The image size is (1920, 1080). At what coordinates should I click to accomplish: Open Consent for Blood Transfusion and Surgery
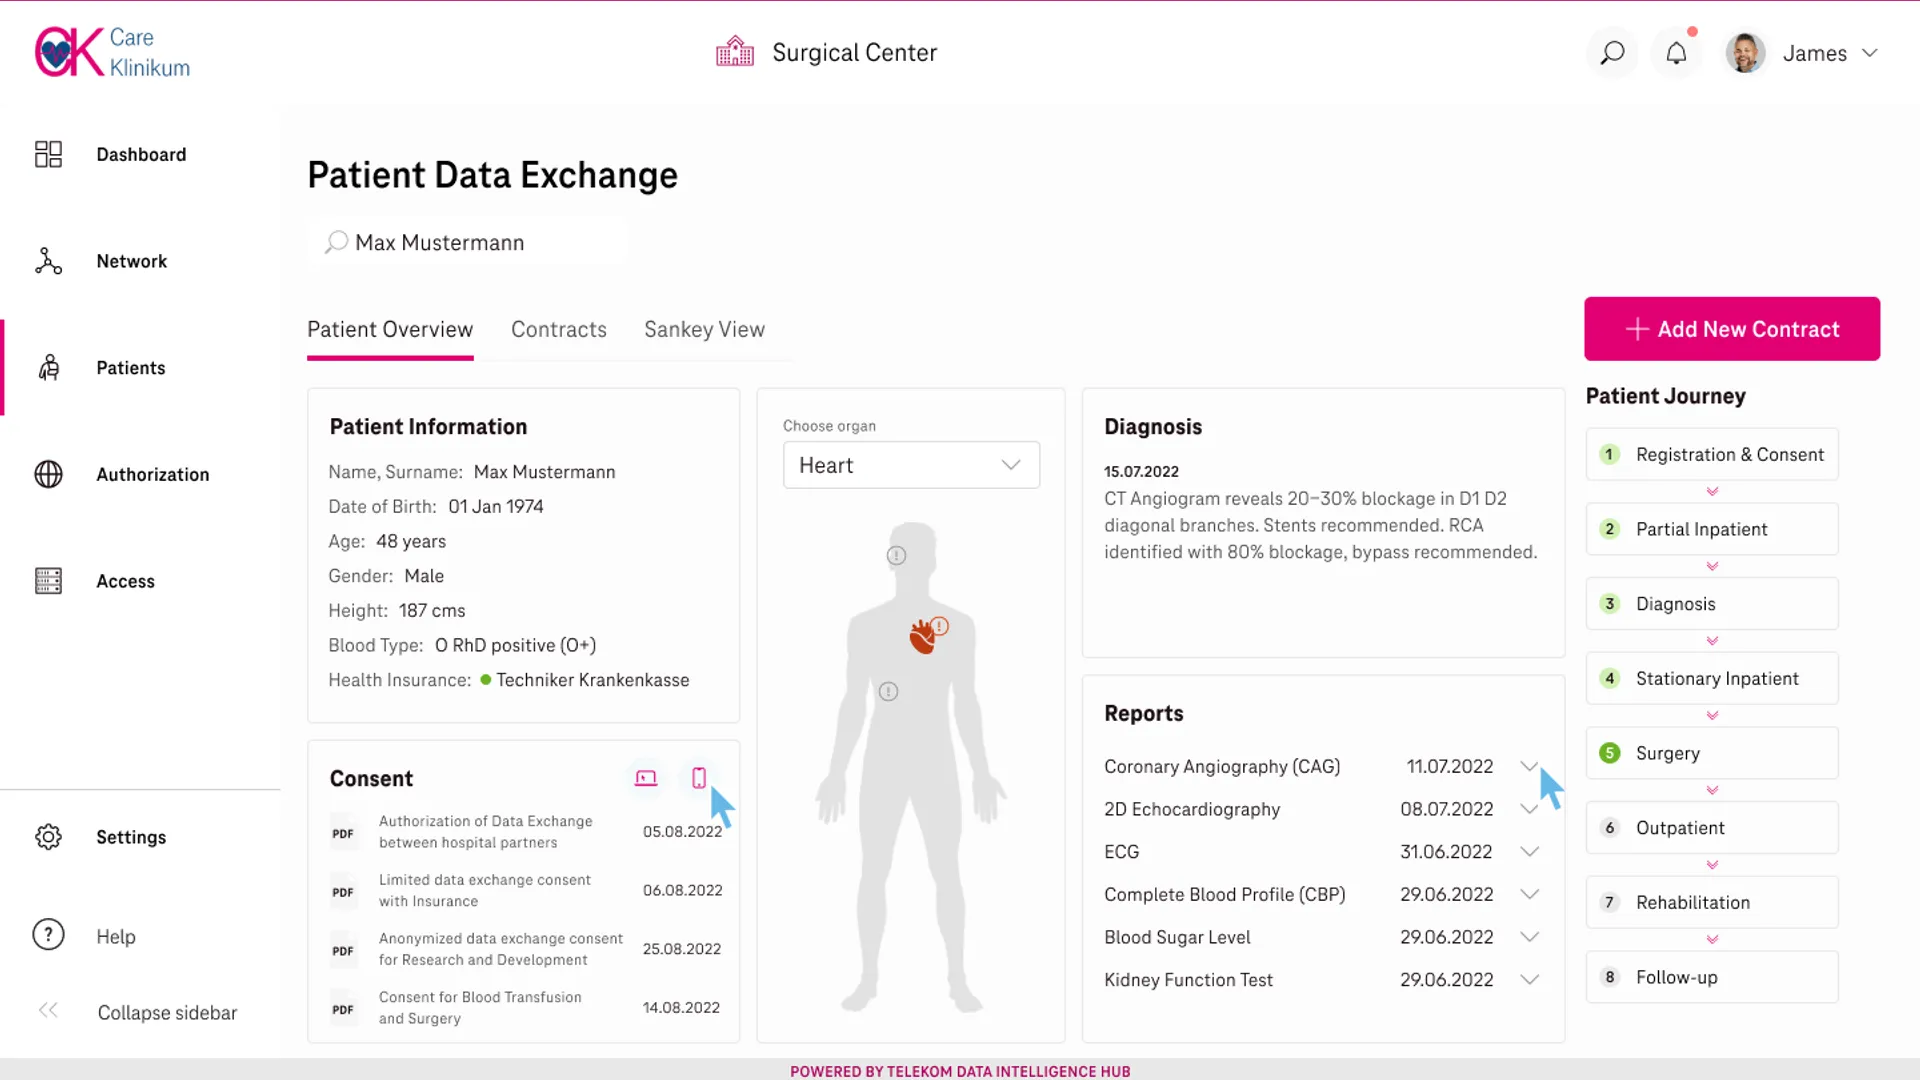[480, 1008]
